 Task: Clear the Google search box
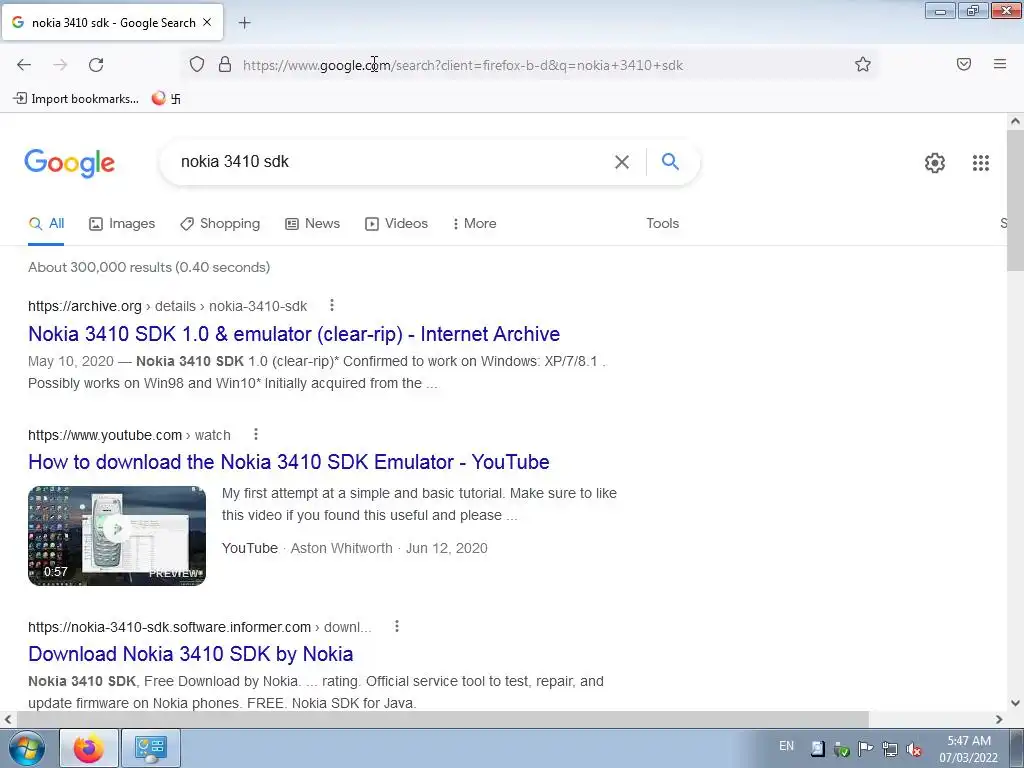(622, 162)
